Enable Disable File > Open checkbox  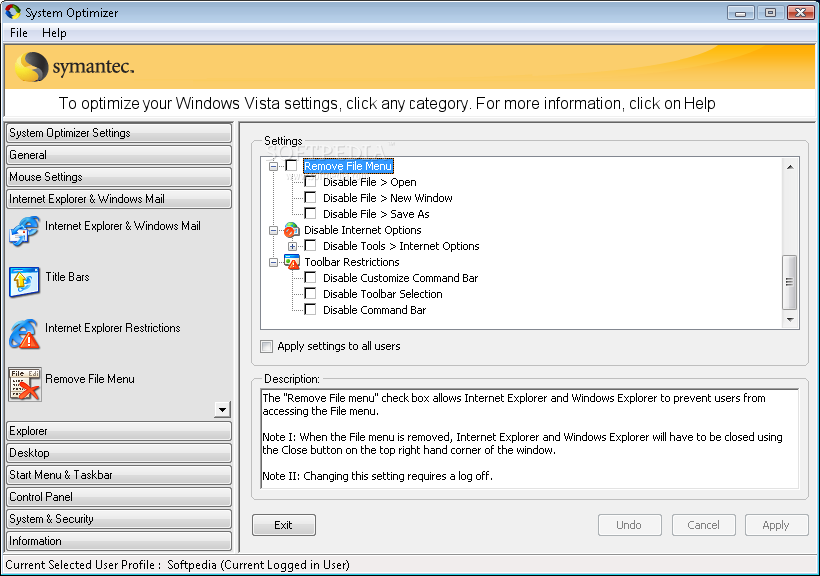click(310, 182)
